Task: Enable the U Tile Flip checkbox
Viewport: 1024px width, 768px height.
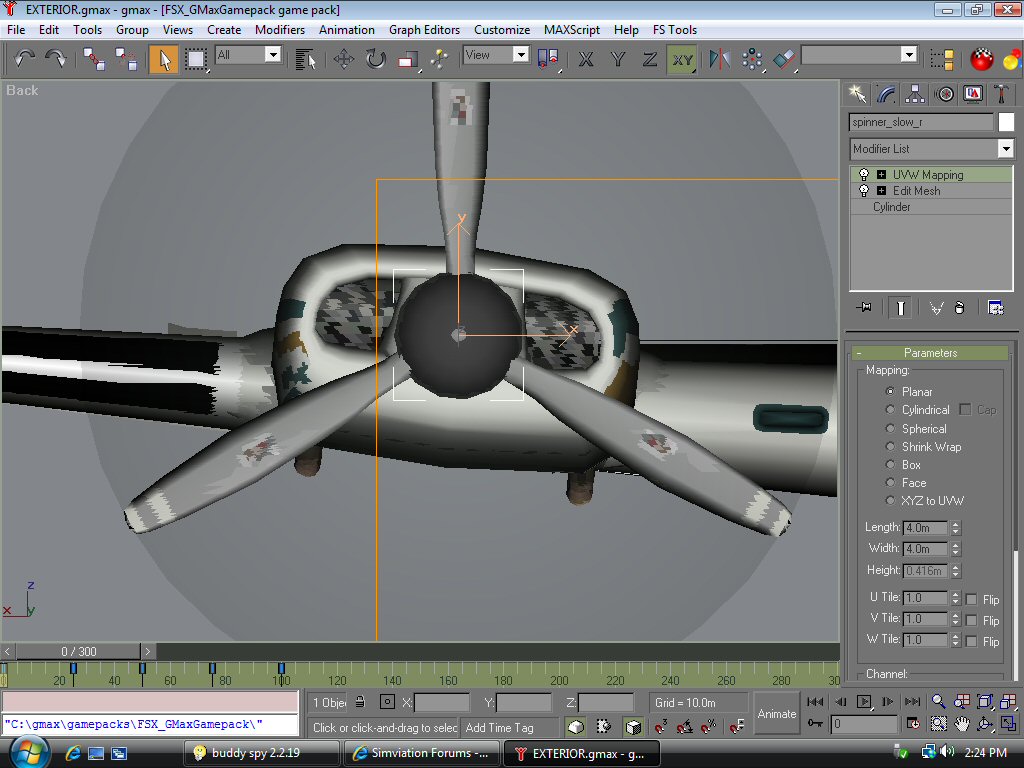Action: [971, 599]
